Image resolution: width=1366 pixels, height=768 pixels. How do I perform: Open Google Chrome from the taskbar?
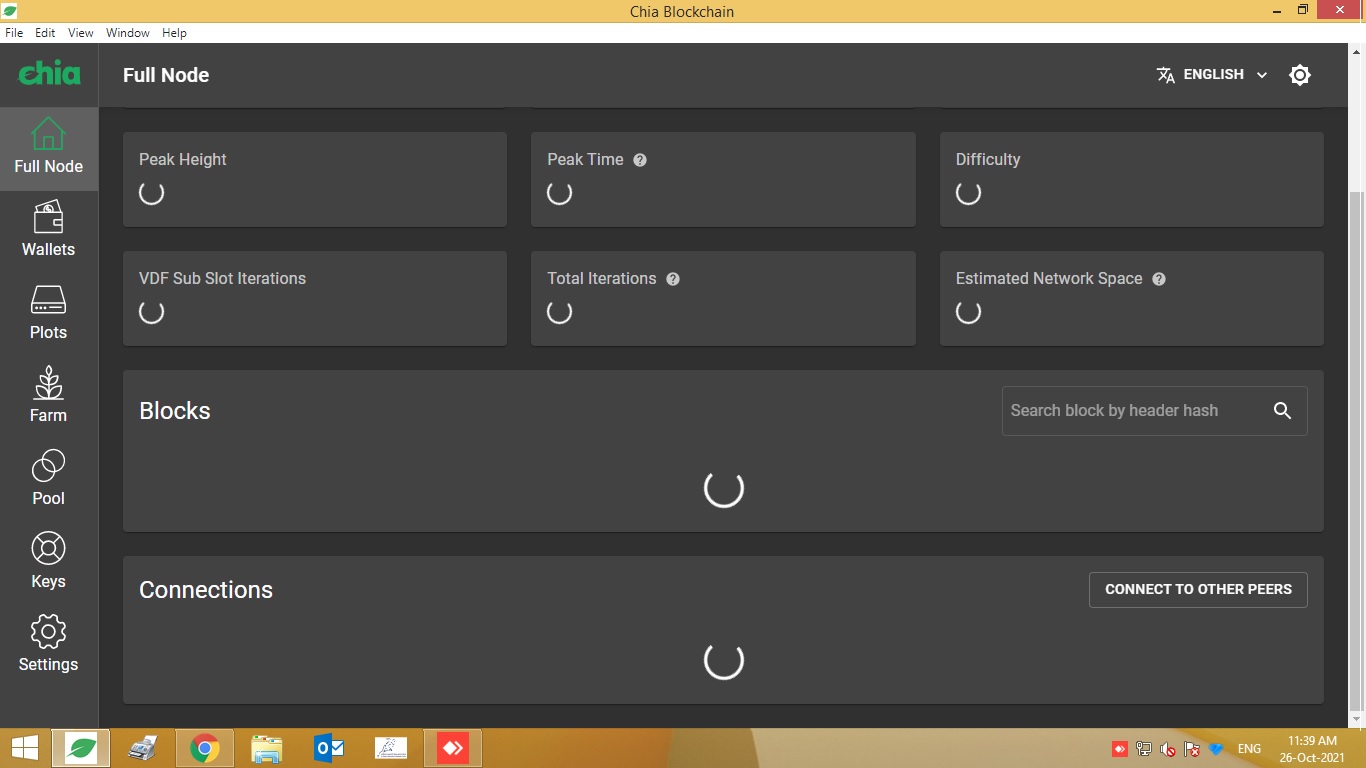(205, 748)
